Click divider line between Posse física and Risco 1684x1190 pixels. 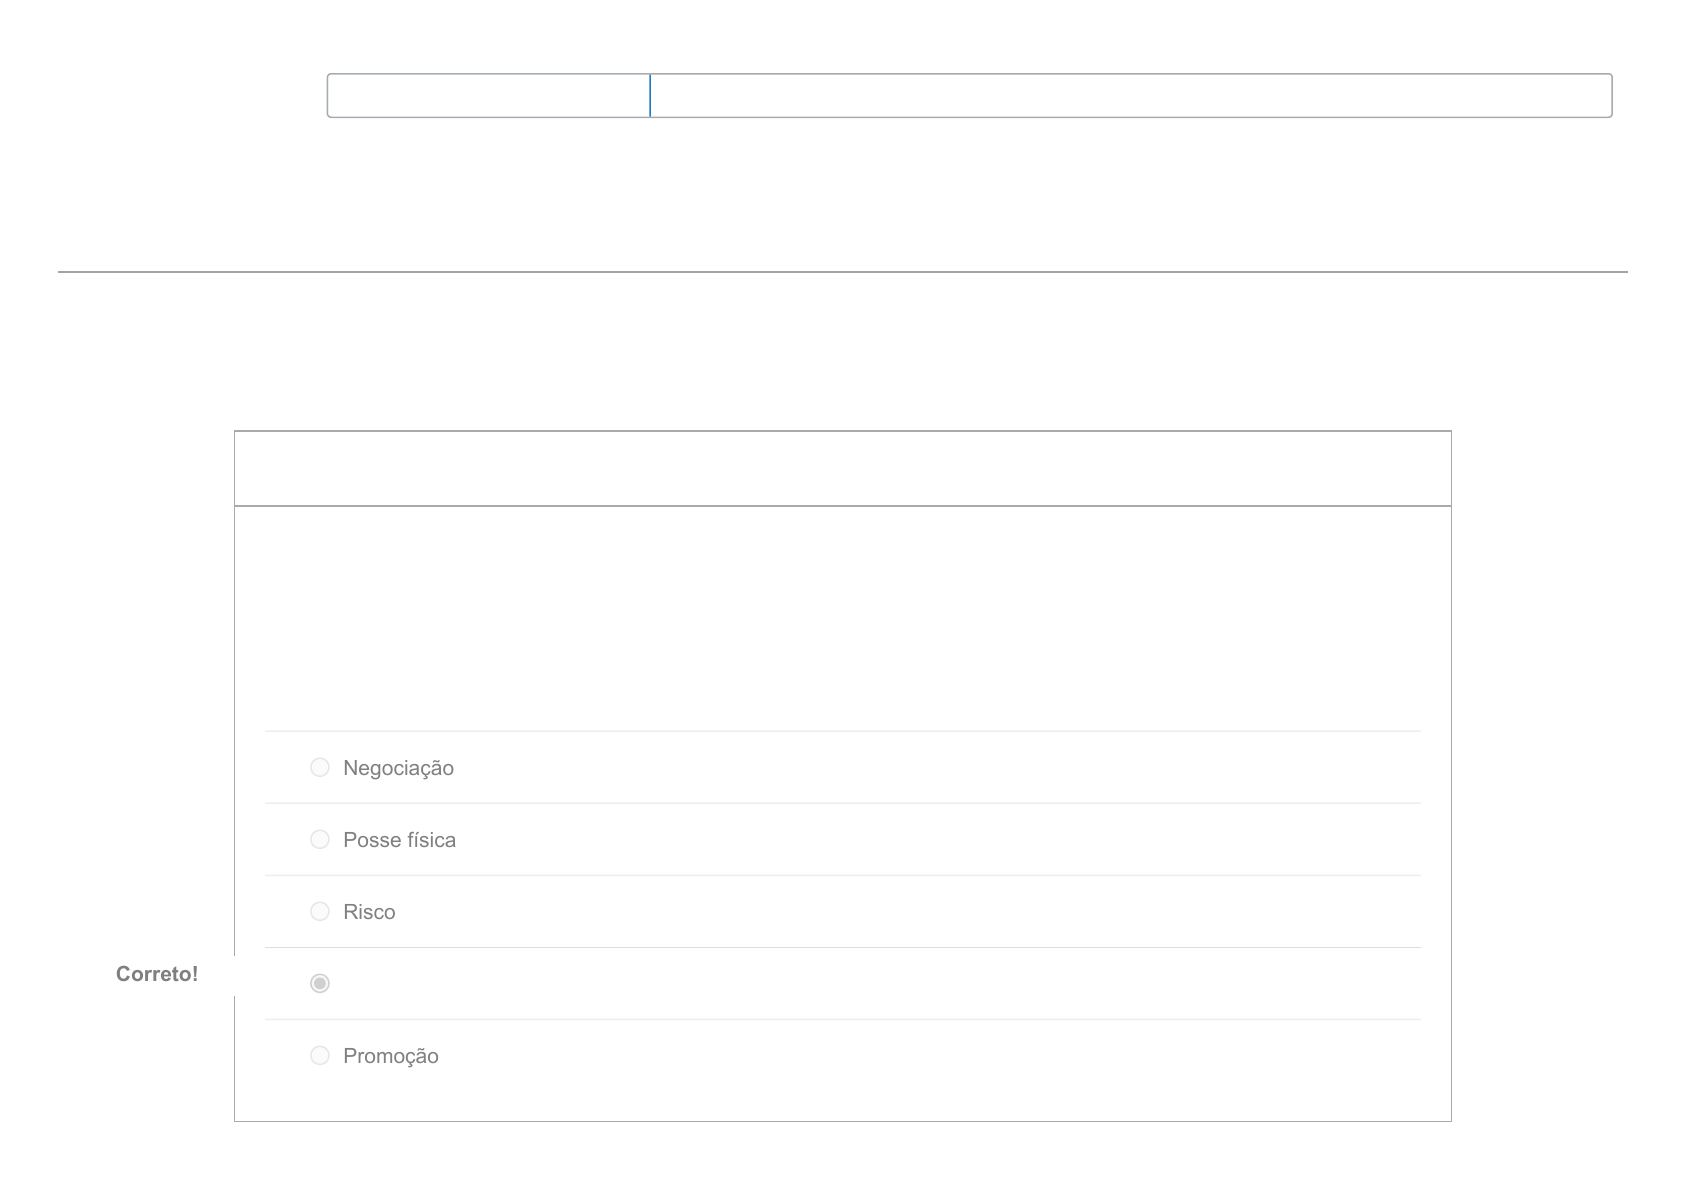point(842,875)
